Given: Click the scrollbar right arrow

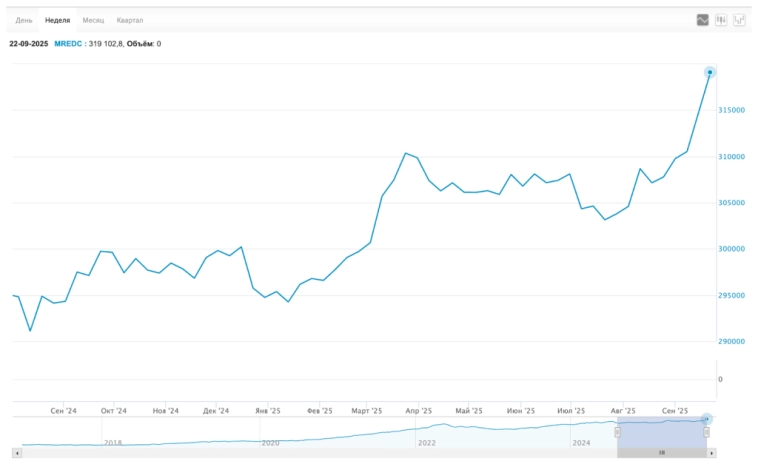Looking at the screenshot, I should point(713,452).
